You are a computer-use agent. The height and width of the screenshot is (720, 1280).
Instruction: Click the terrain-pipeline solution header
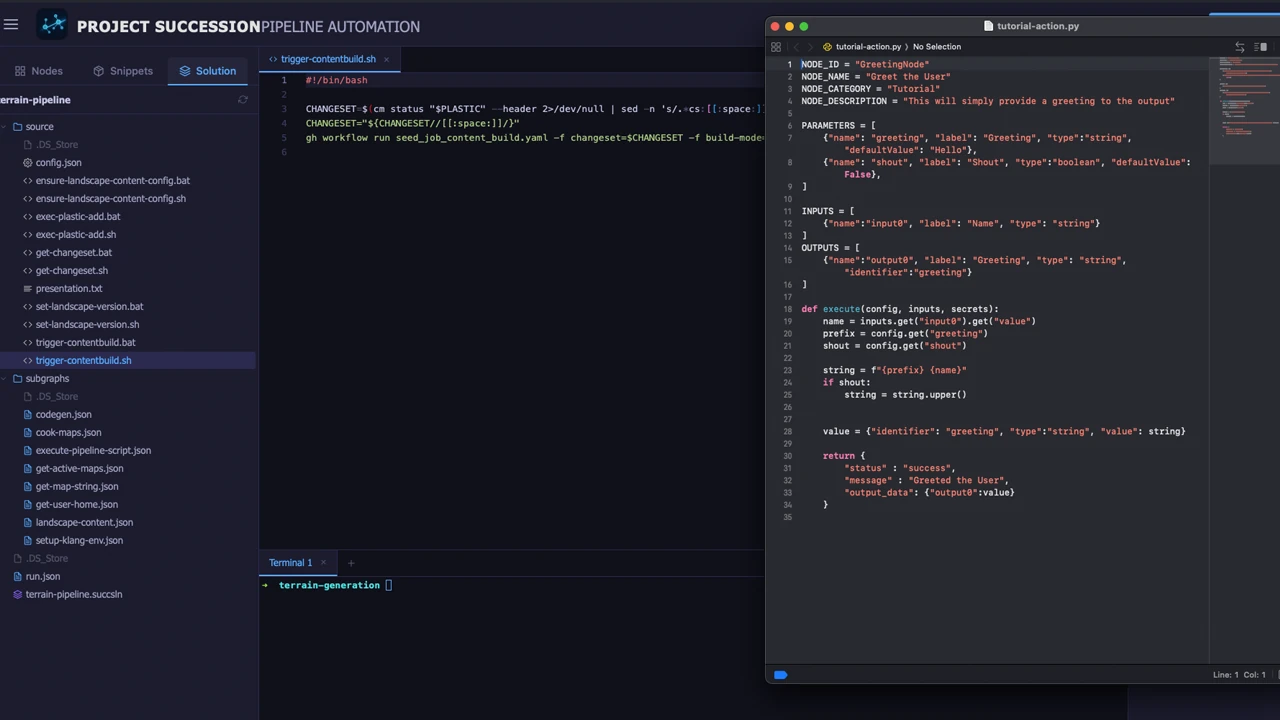(35, 100)
